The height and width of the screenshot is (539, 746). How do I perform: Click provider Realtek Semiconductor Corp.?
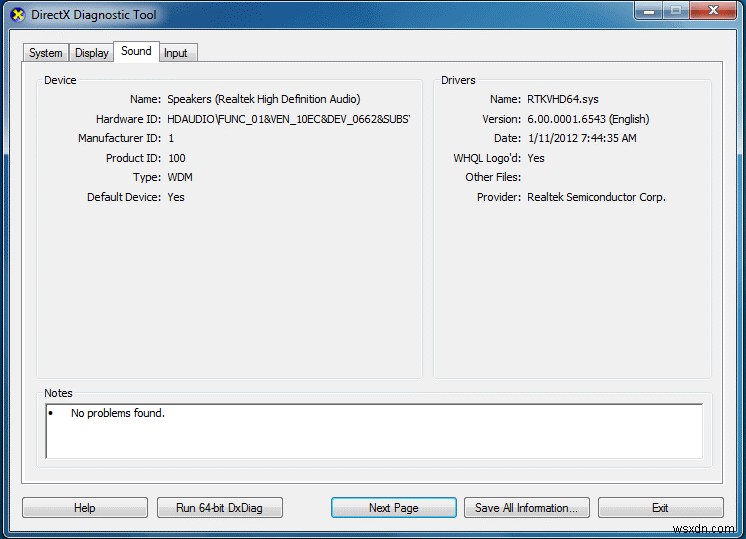(x=596, y=197)
